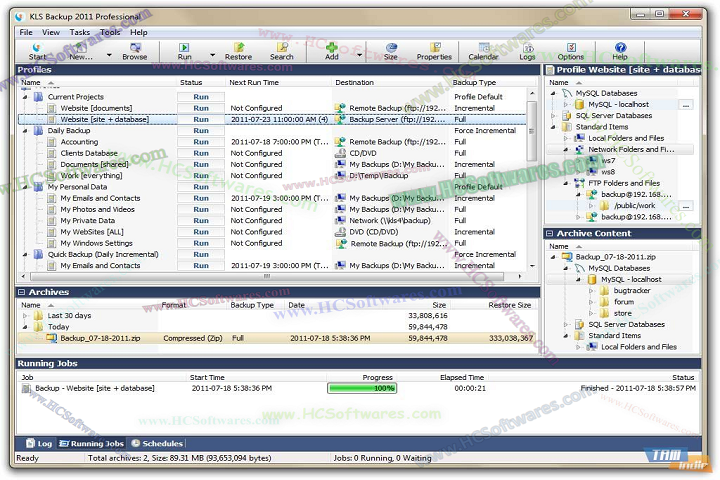720x480 pixels.
Task: Open the Help menu
Action: pyautogui.click(x=139, y=32)
